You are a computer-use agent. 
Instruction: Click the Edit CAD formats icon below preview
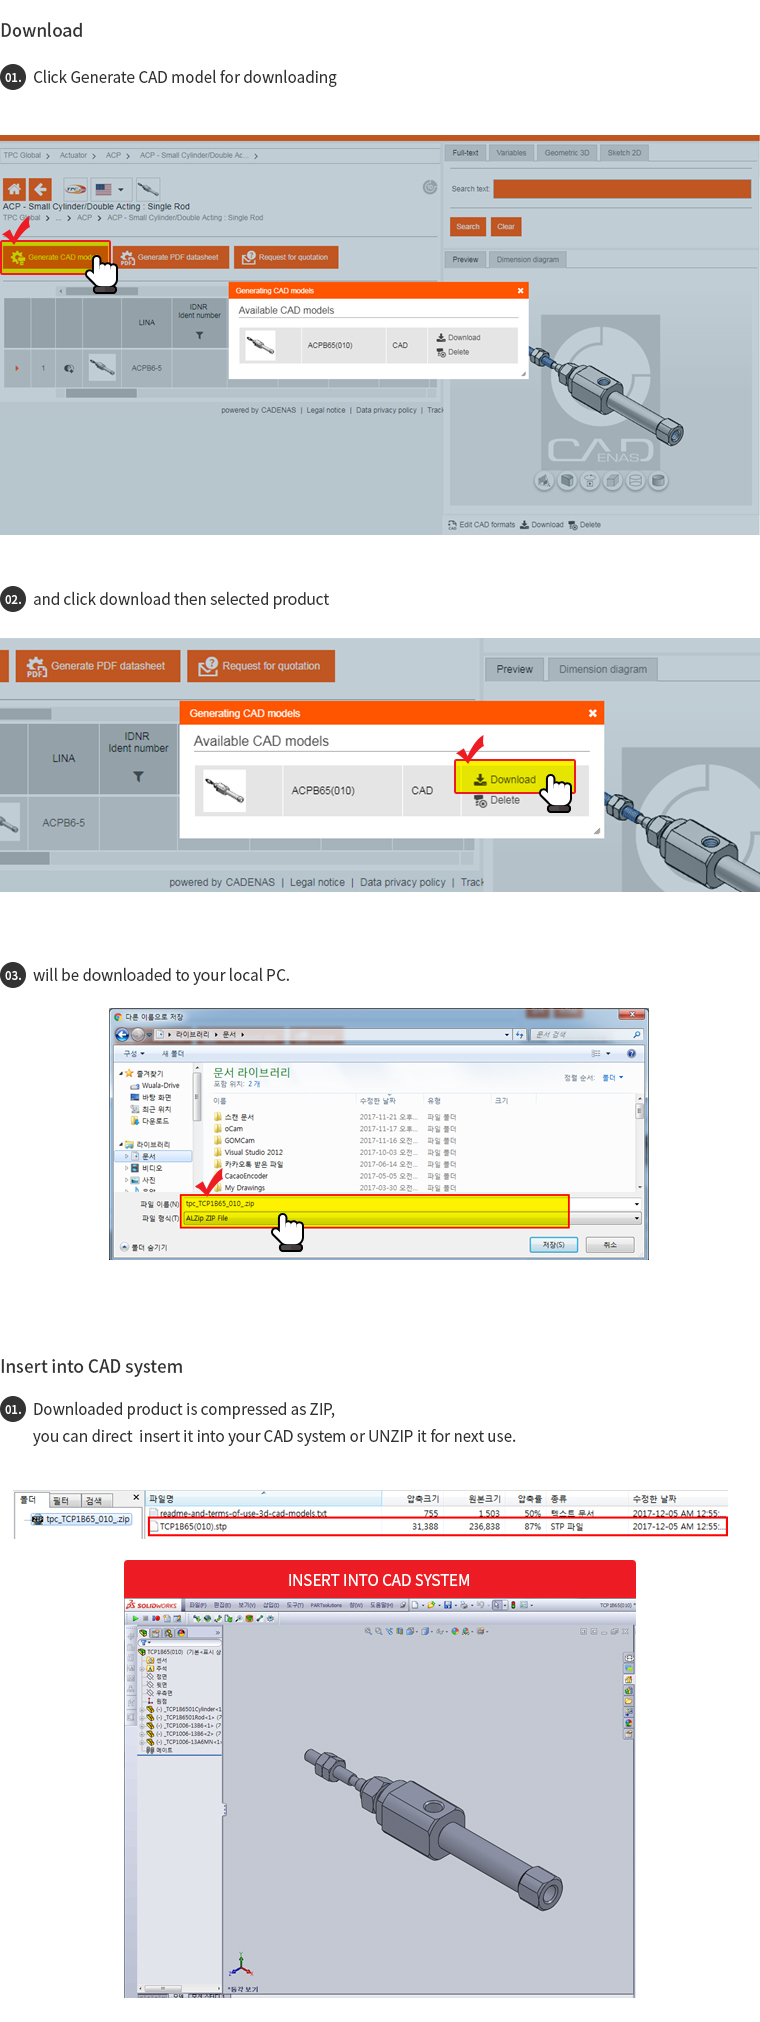(x=453, y=525)
